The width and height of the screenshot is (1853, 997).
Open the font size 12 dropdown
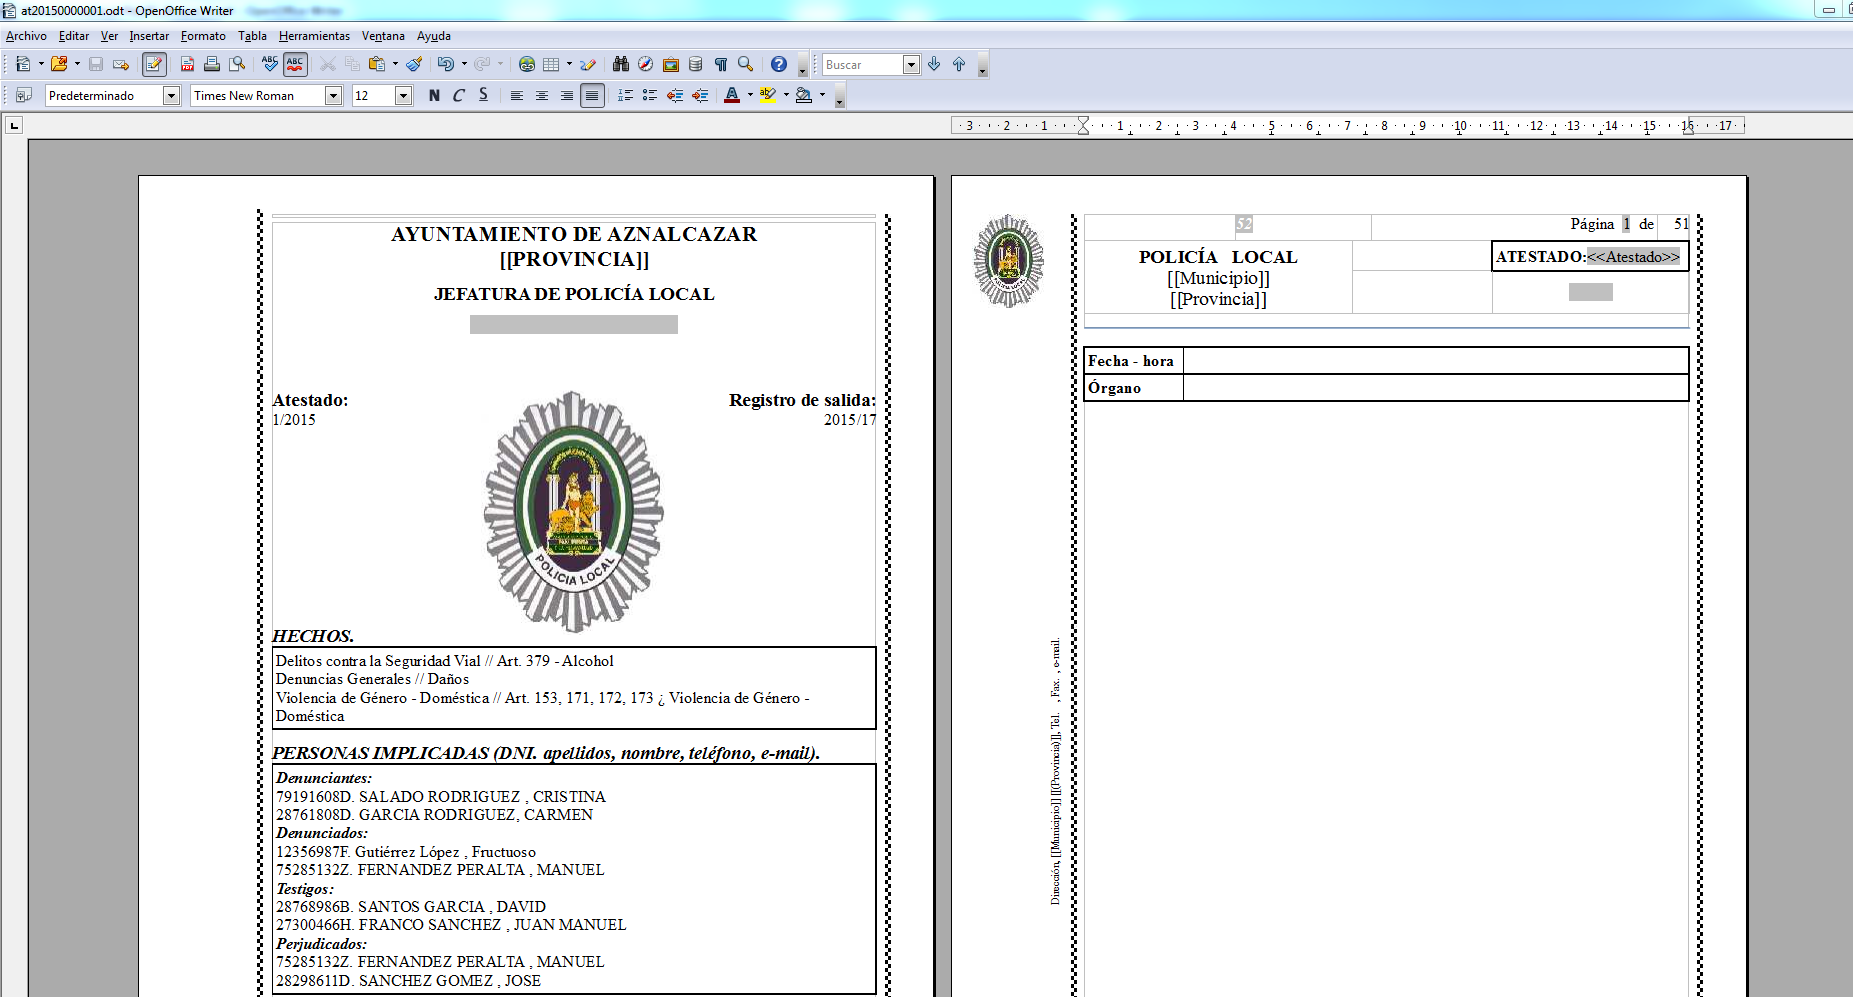click(402, 96)
